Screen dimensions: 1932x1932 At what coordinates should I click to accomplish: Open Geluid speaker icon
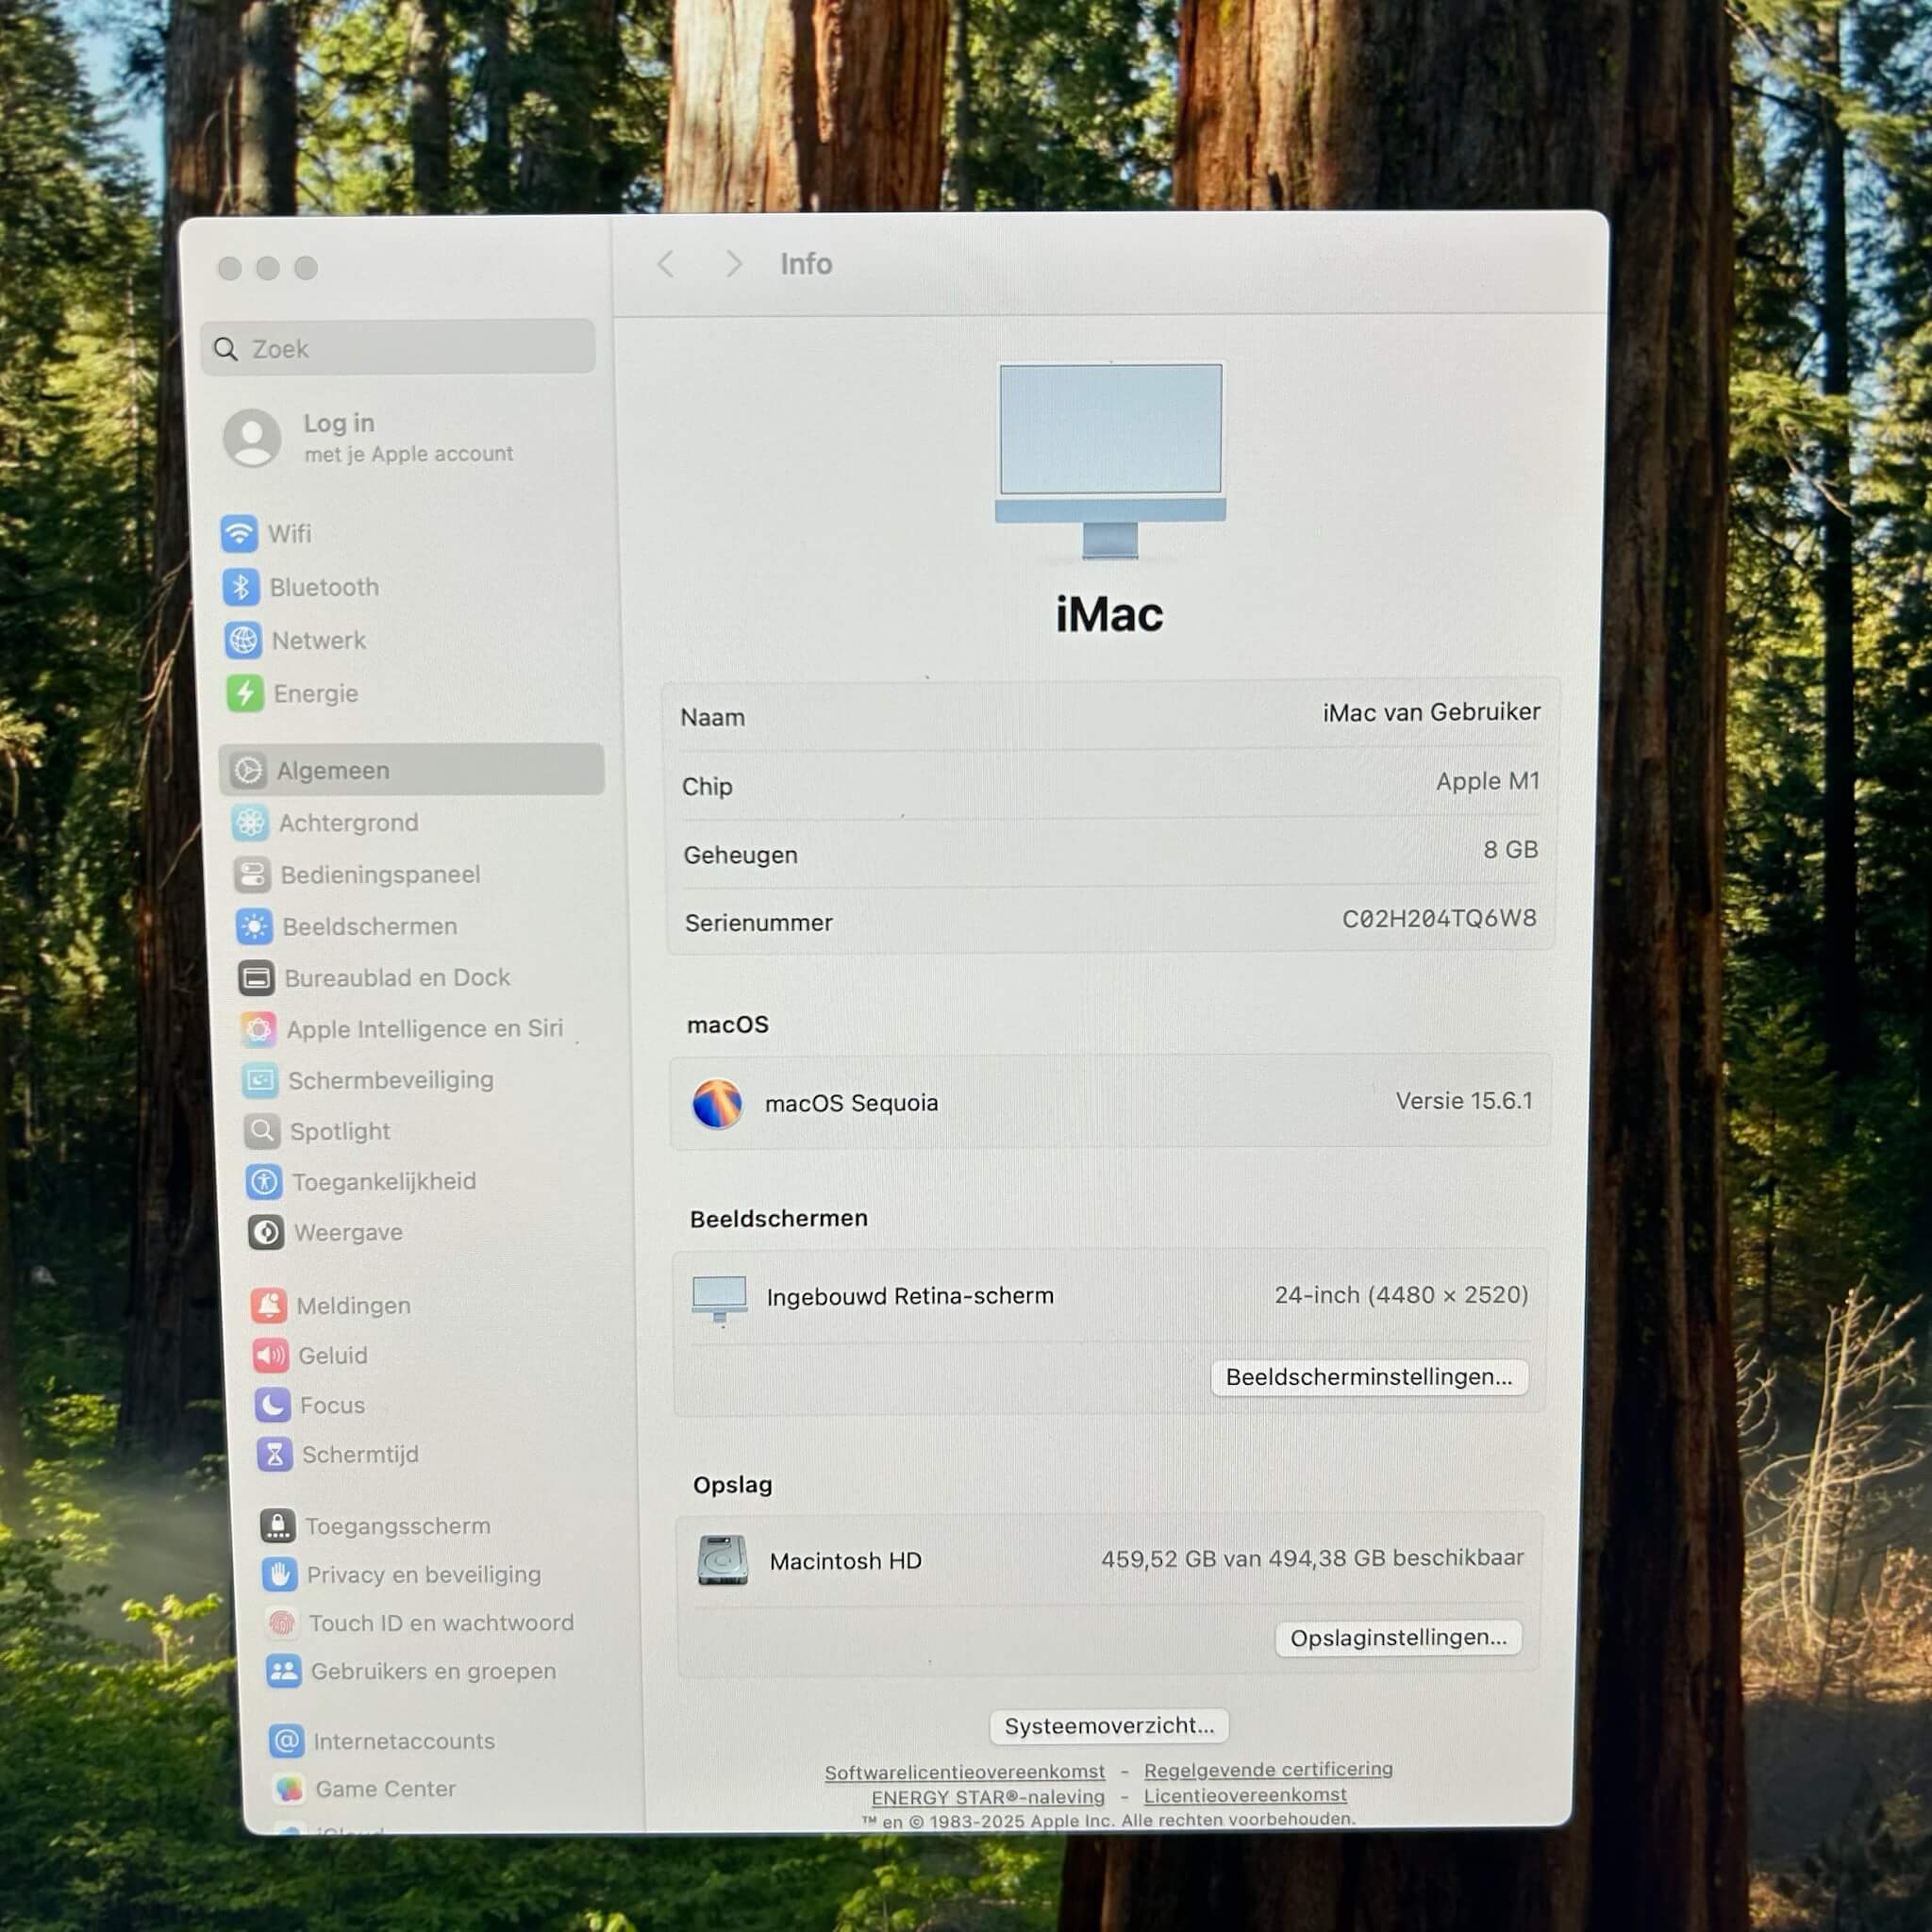[271, 1355]
